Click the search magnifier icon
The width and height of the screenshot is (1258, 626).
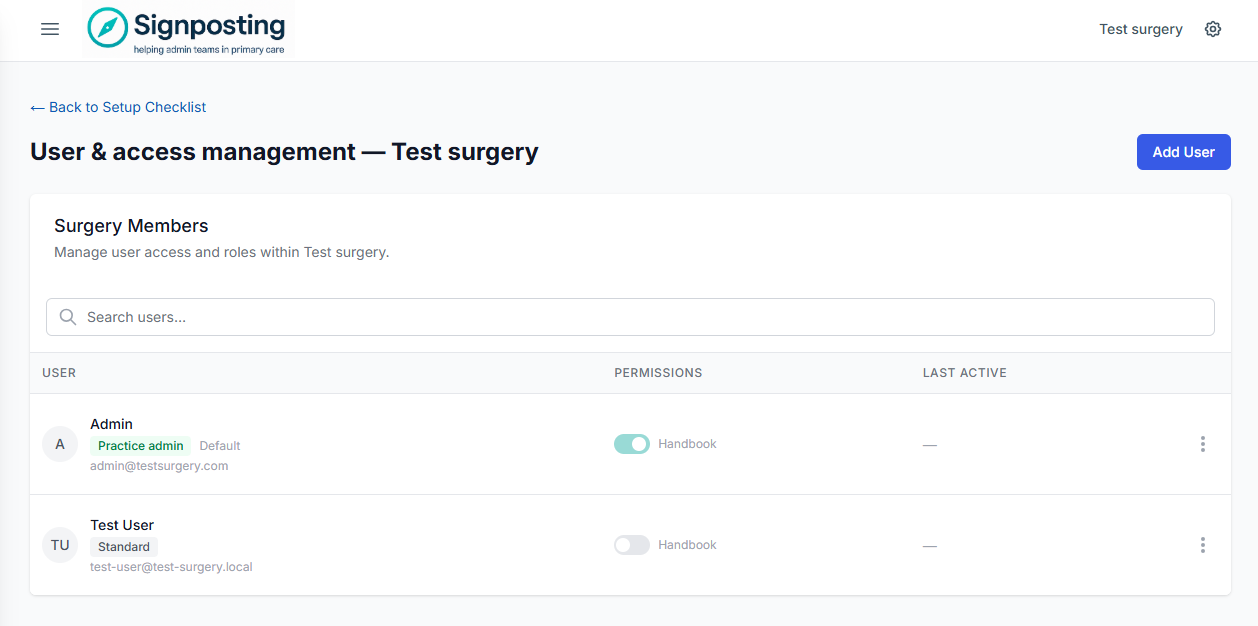tap(67, 317)
